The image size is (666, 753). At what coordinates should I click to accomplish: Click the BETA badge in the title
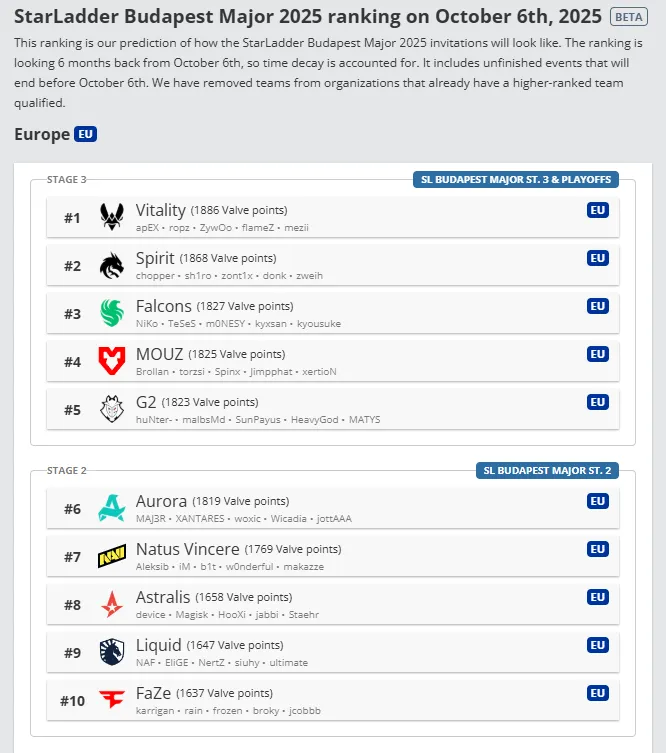tap(628, 17)
